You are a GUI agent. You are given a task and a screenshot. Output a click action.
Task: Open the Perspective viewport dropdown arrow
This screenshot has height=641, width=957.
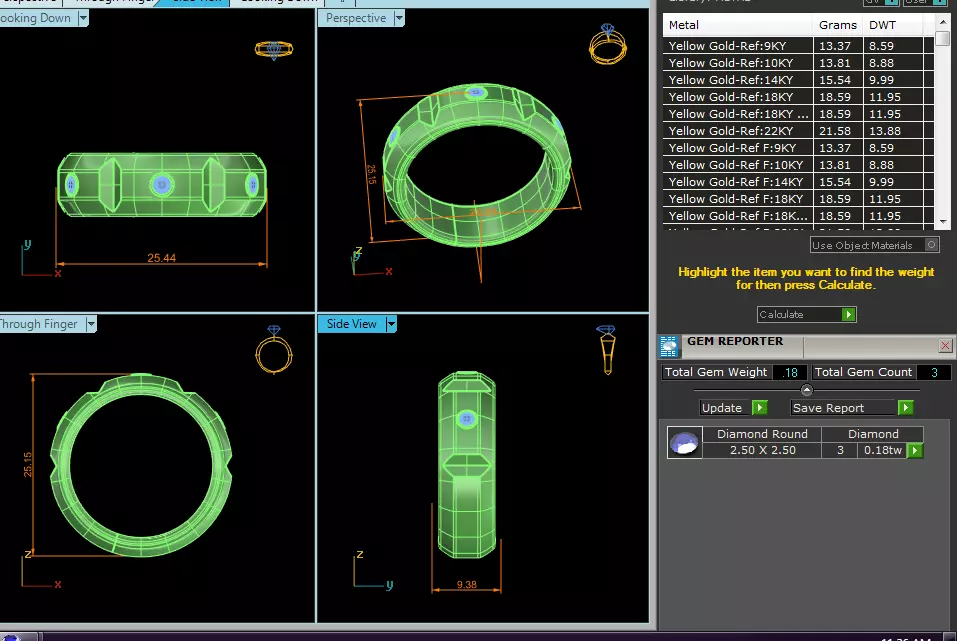click(x=399, y=18)
